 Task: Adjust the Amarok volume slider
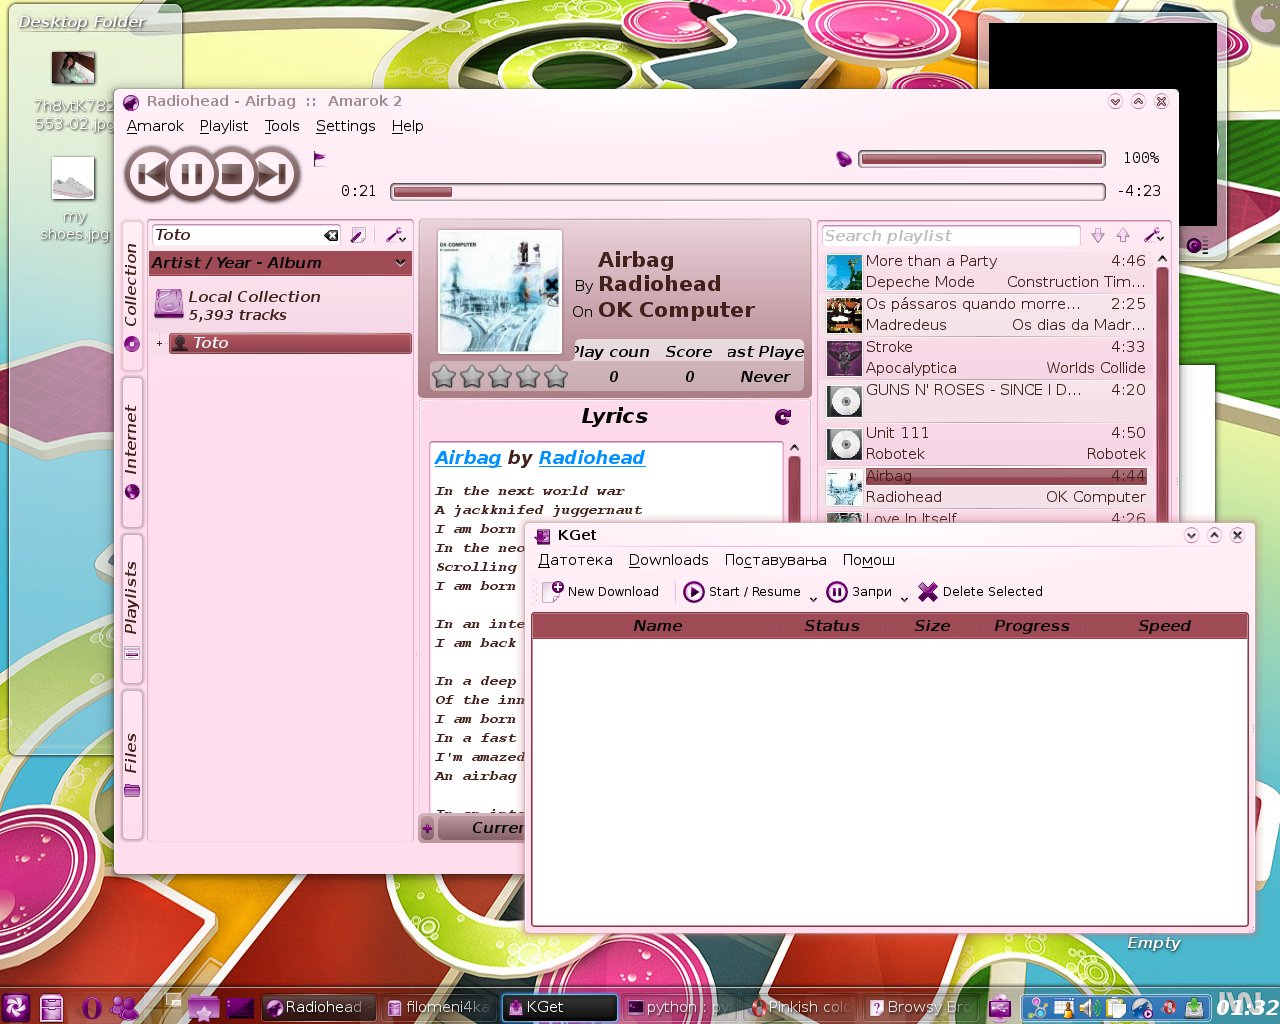(x=982, y=158)
